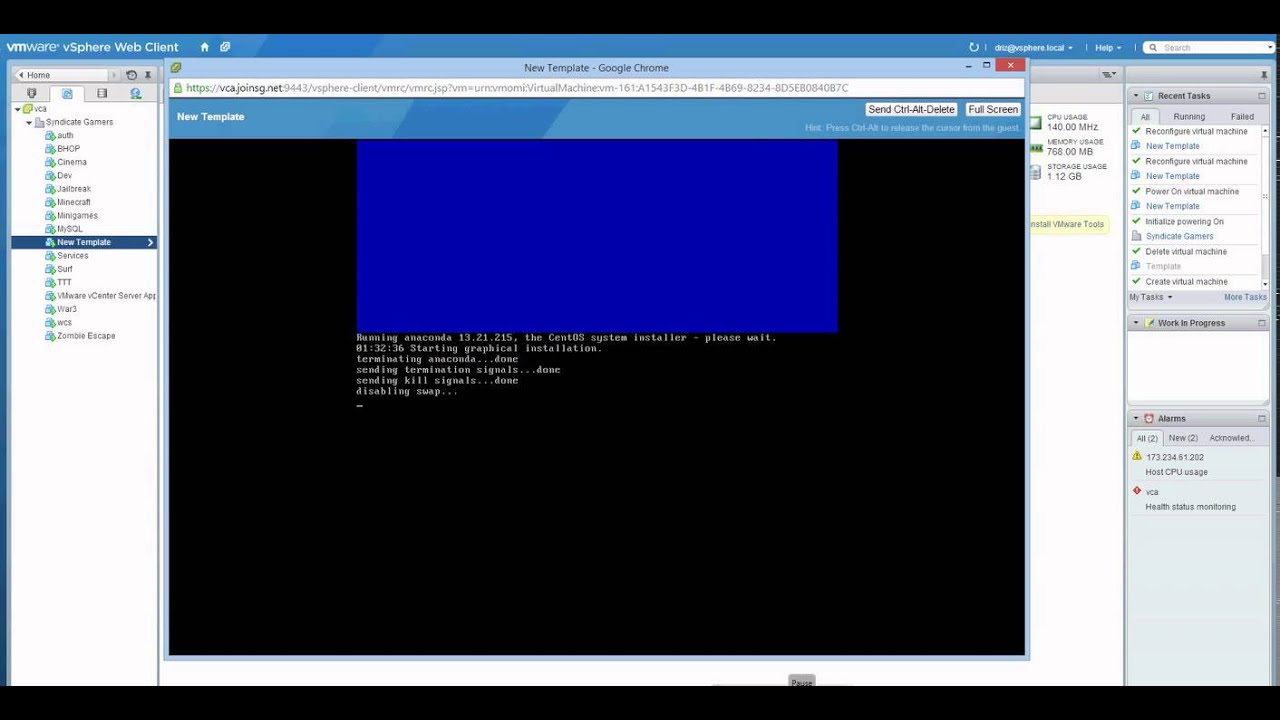
Task: Open My Tasks dropdown filter
Action: coord(1151,297)
